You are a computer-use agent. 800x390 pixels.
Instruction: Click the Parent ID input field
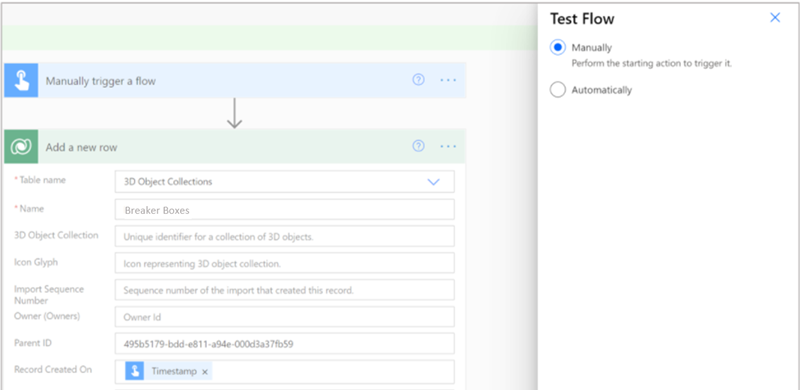click(285, 344)
